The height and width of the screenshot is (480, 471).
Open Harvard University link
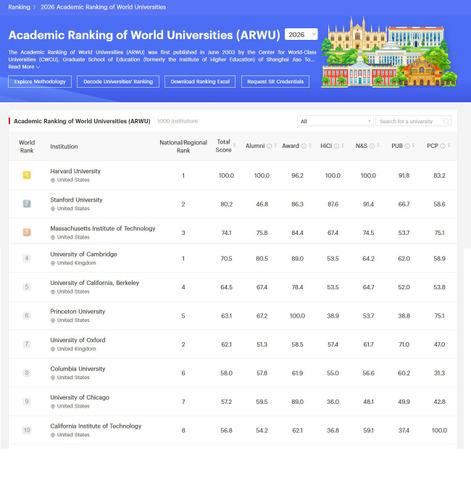click(x=75, y=171)
